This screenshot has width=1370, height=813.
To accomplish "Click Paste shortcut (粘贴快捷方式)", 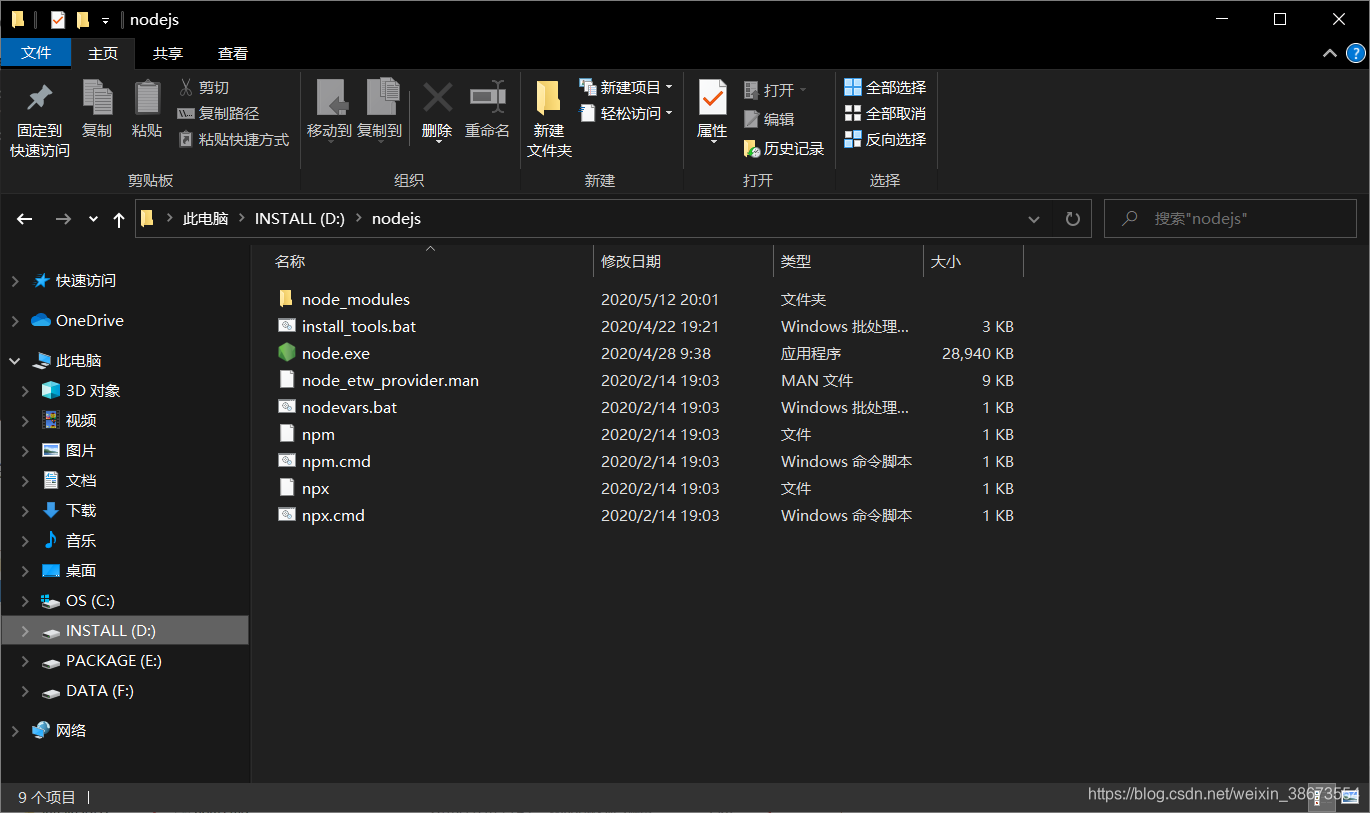I will [x=234, y=139].
